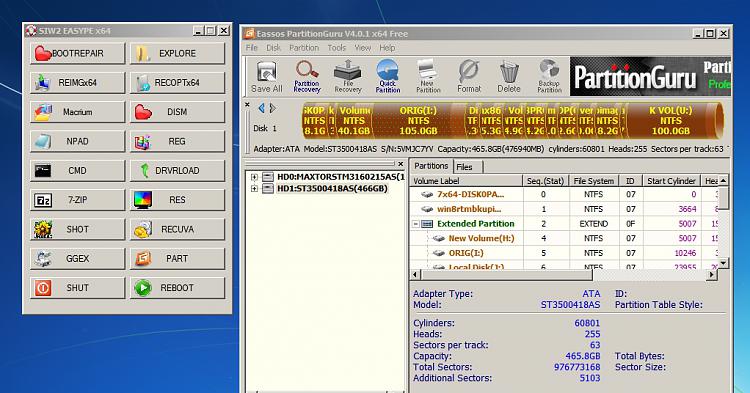Open File Recovery tool
Screen dimensions: 750x393
(x=348, y=76)
